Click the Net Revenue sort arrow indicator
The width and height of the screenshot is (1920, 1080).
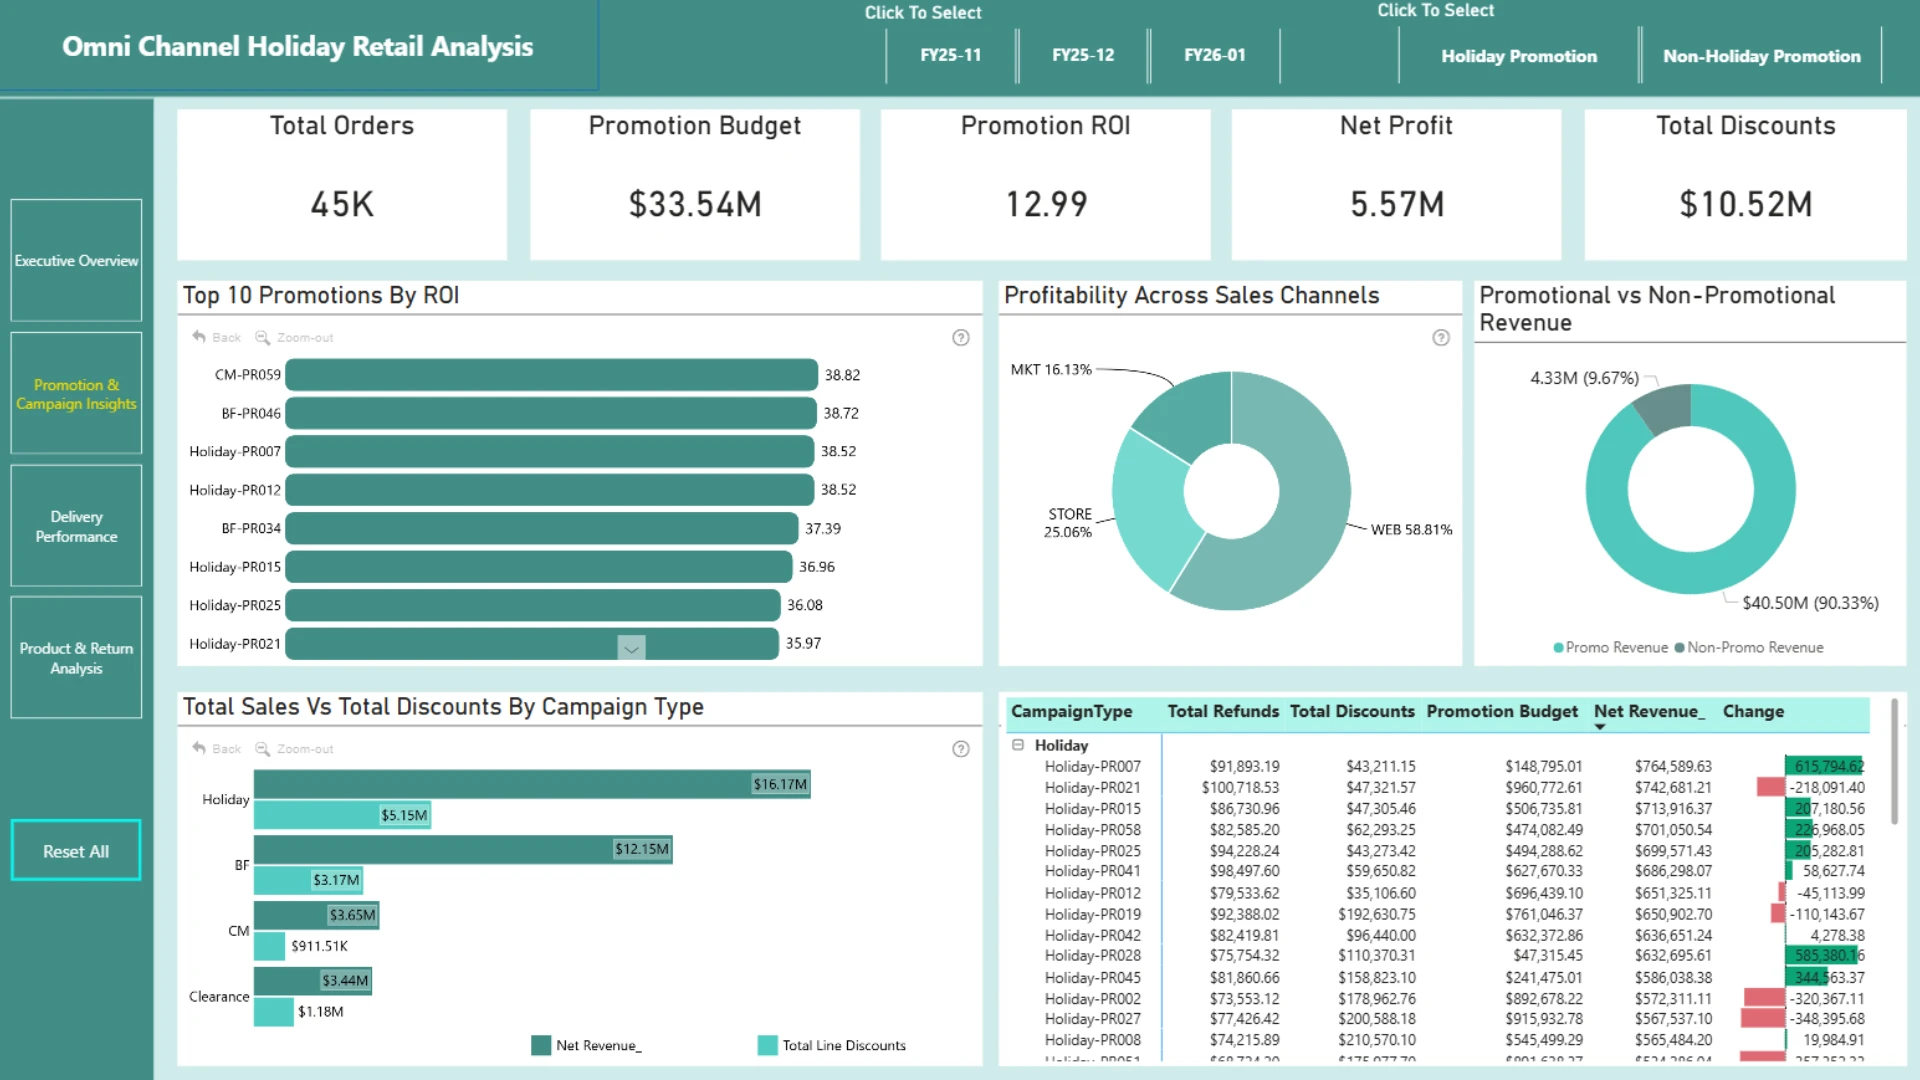1600,727
